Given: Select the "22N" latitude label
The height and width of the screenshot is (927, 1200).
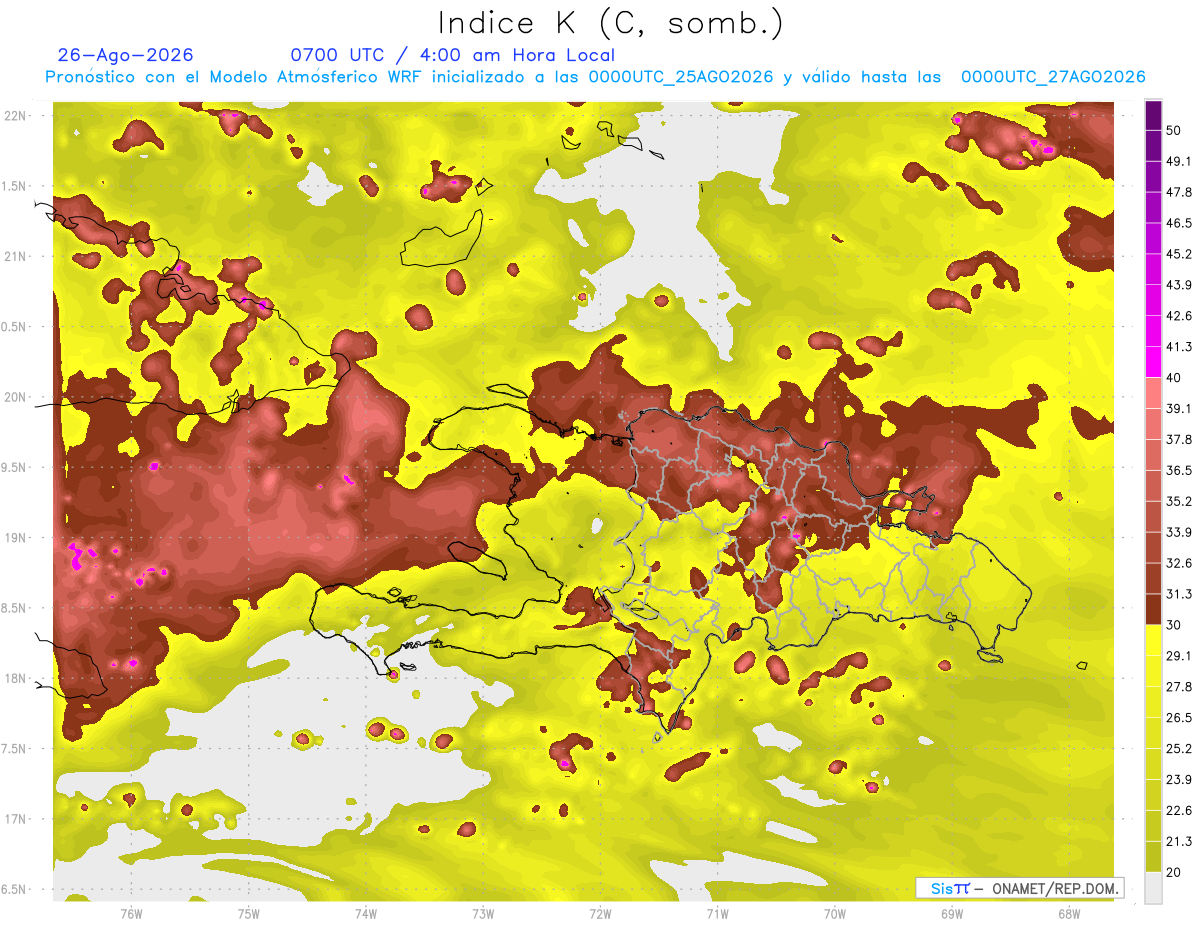Looking at the screenshot, I should coord(15,116).
